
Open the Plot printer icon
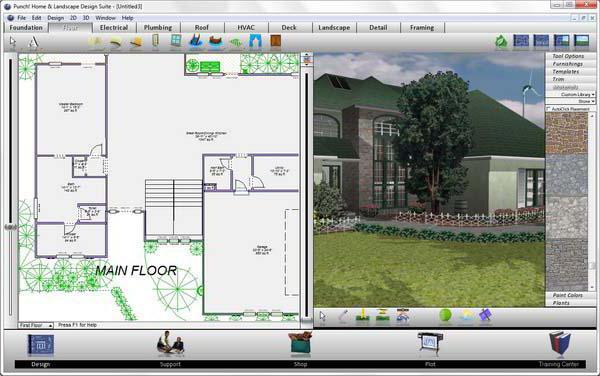coord(430,344)
